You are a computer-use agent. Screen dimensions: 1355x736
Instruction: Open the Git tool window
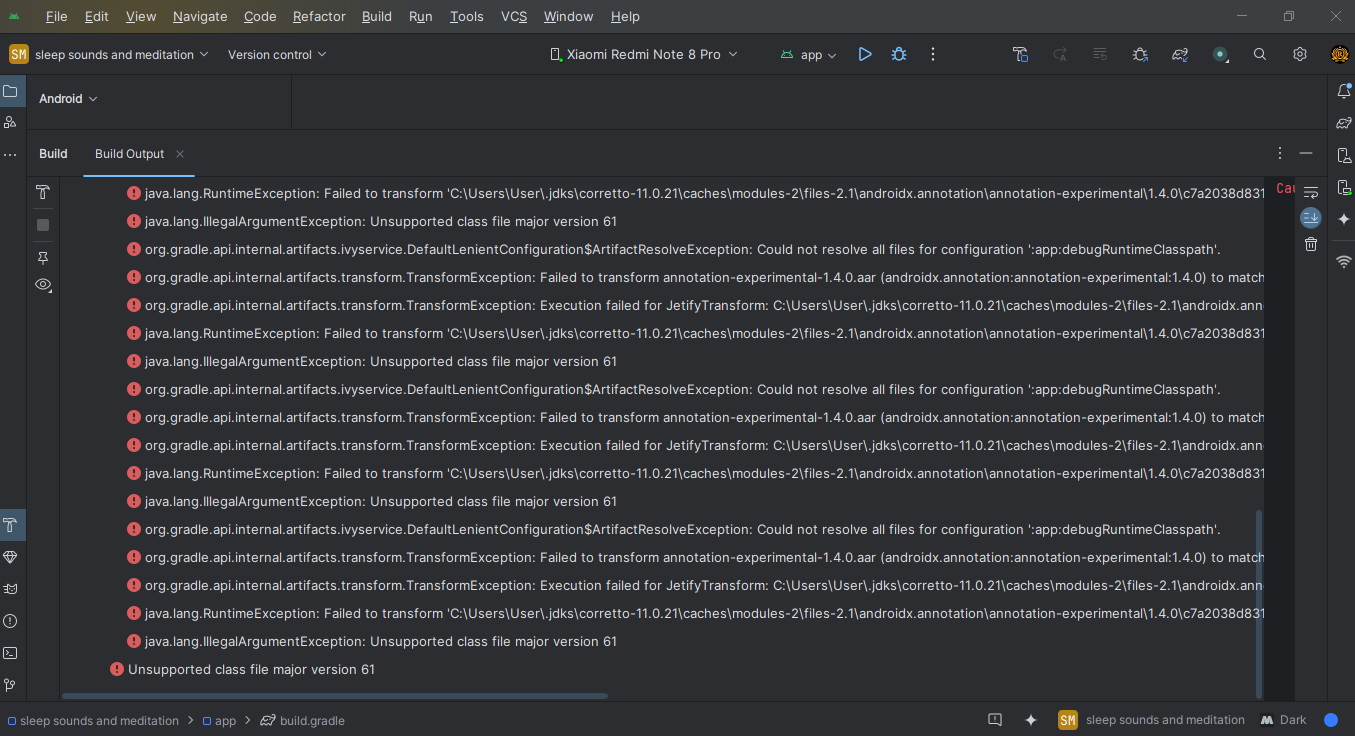10,685
